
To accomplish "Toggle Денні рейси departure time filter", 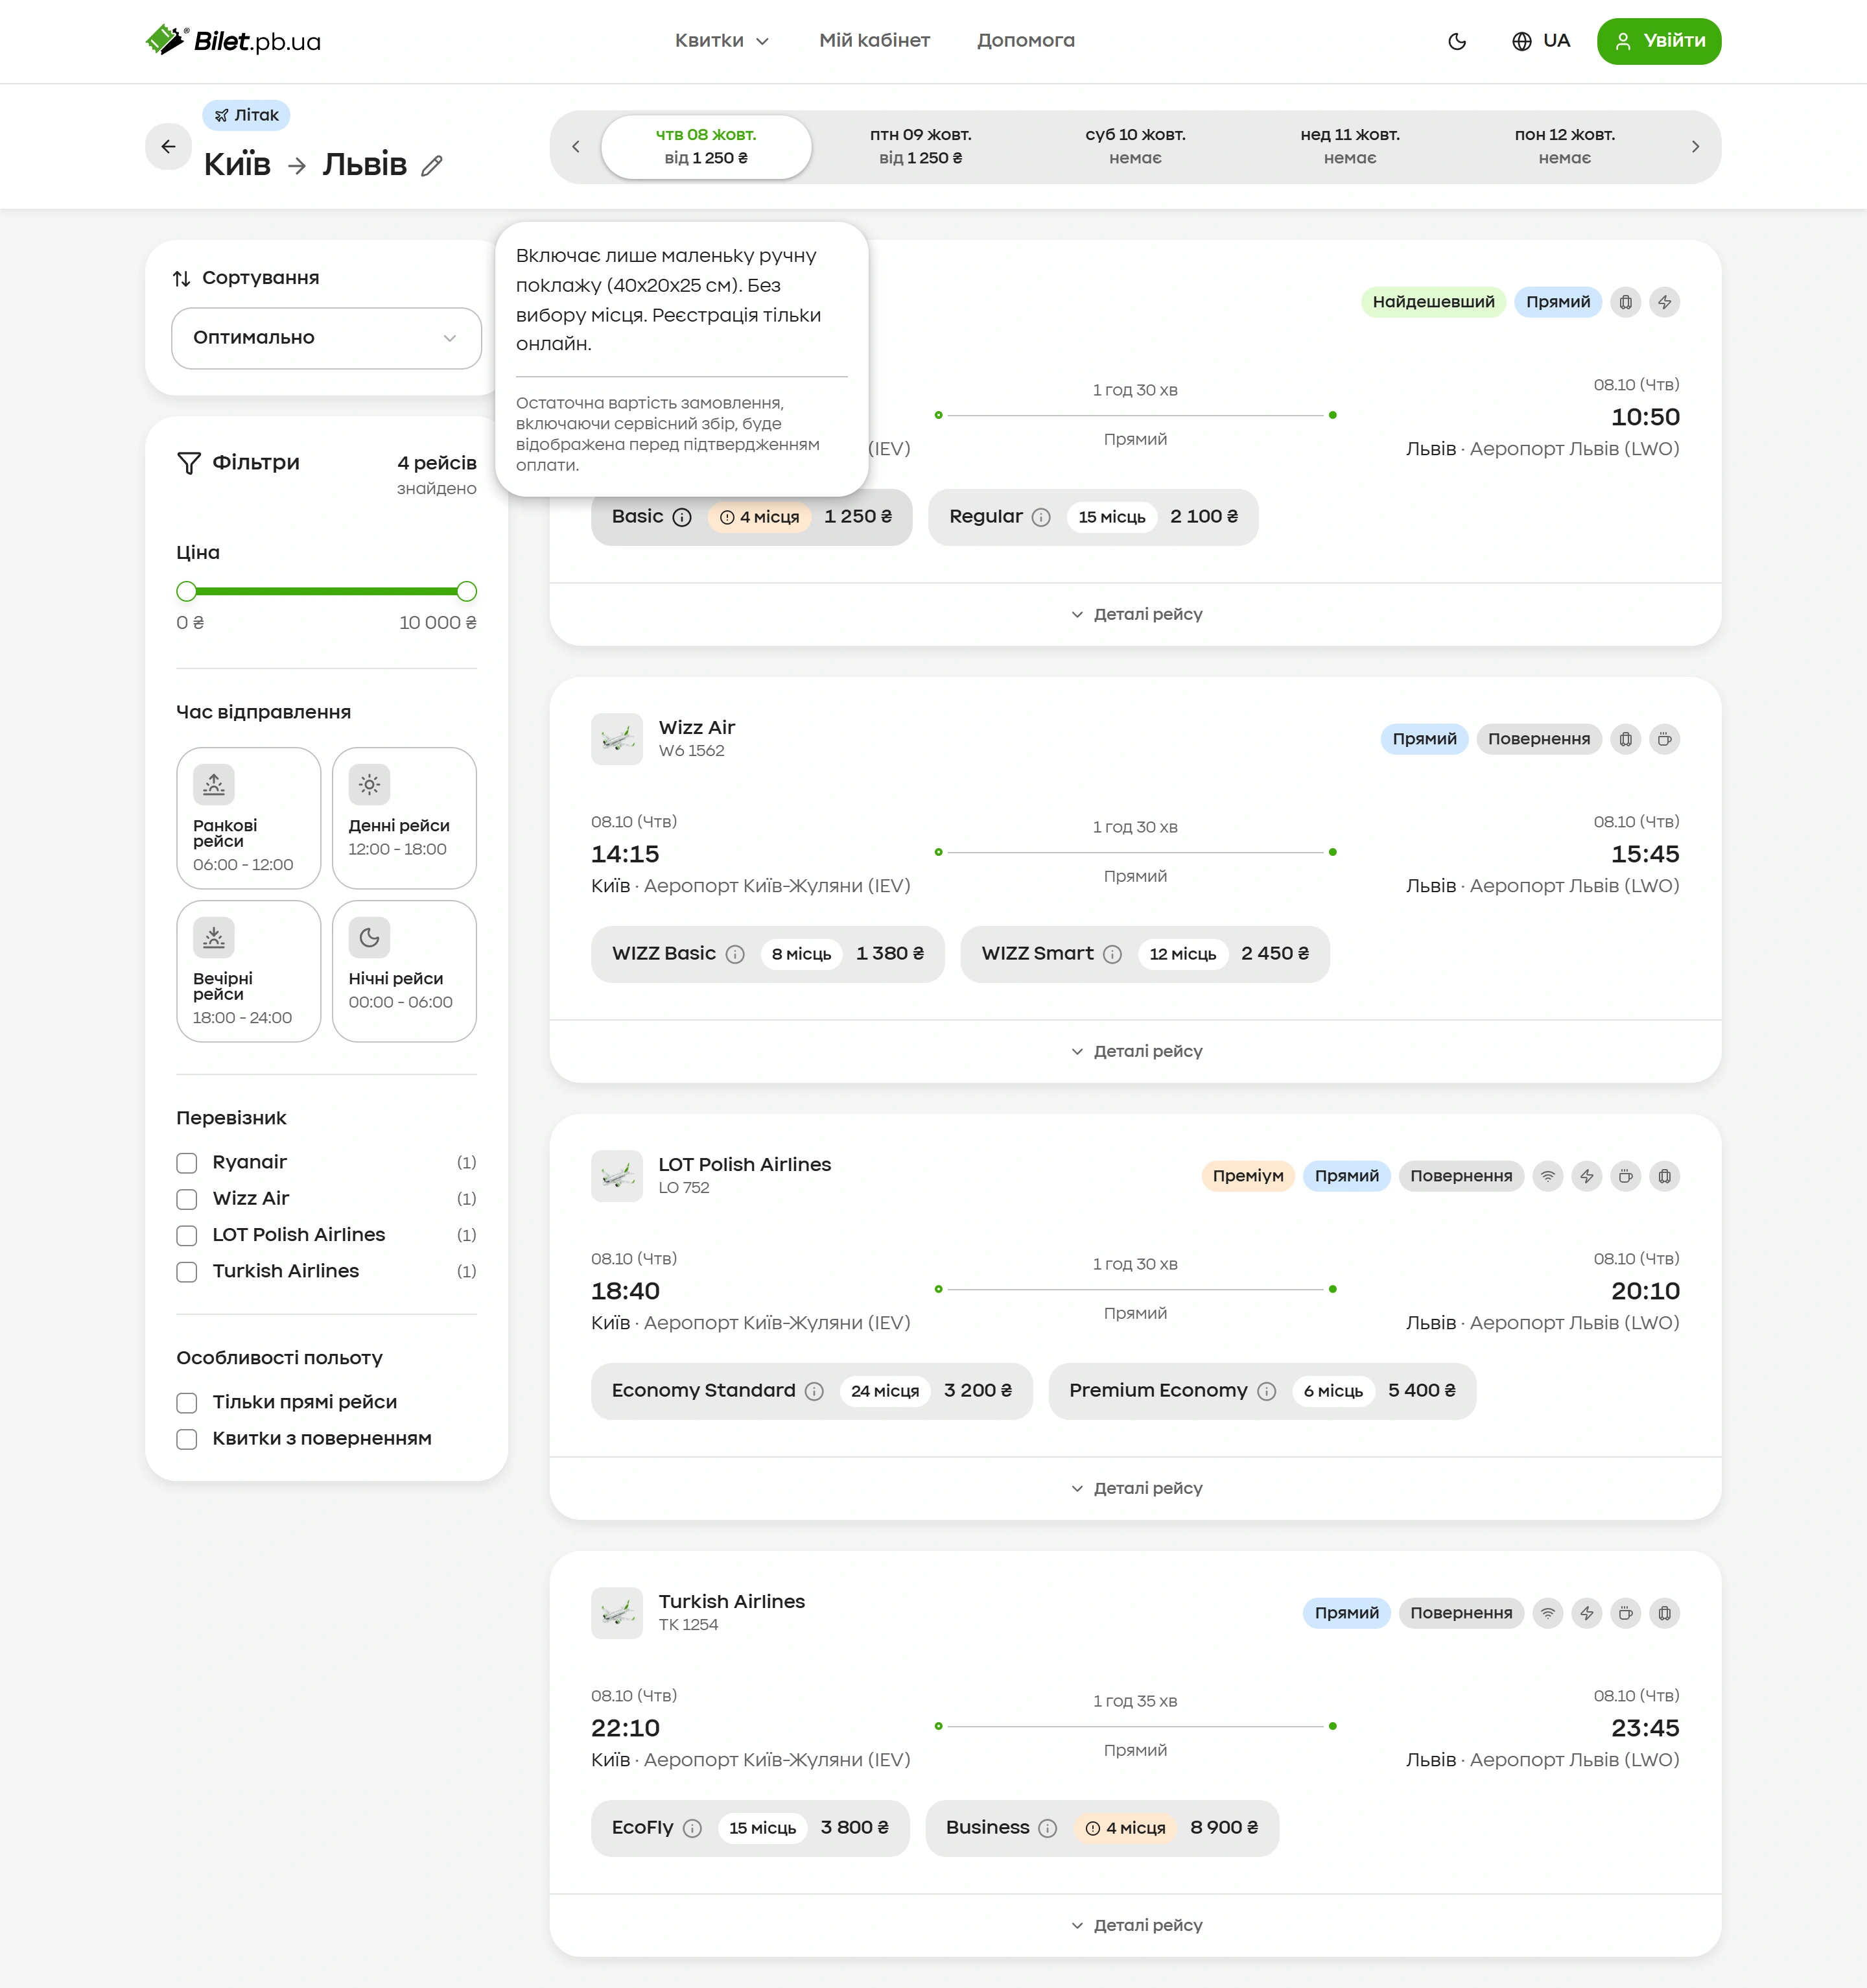I will (404, 818).
